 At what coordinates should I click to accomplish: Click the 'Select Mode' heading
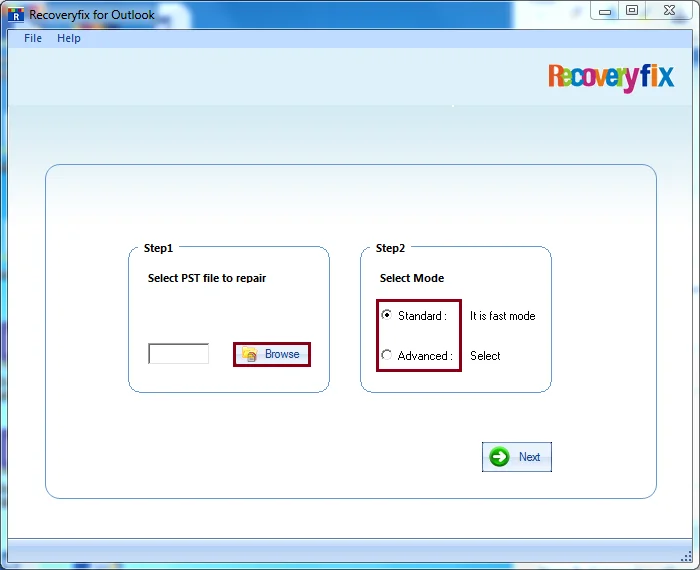[412, 278]
